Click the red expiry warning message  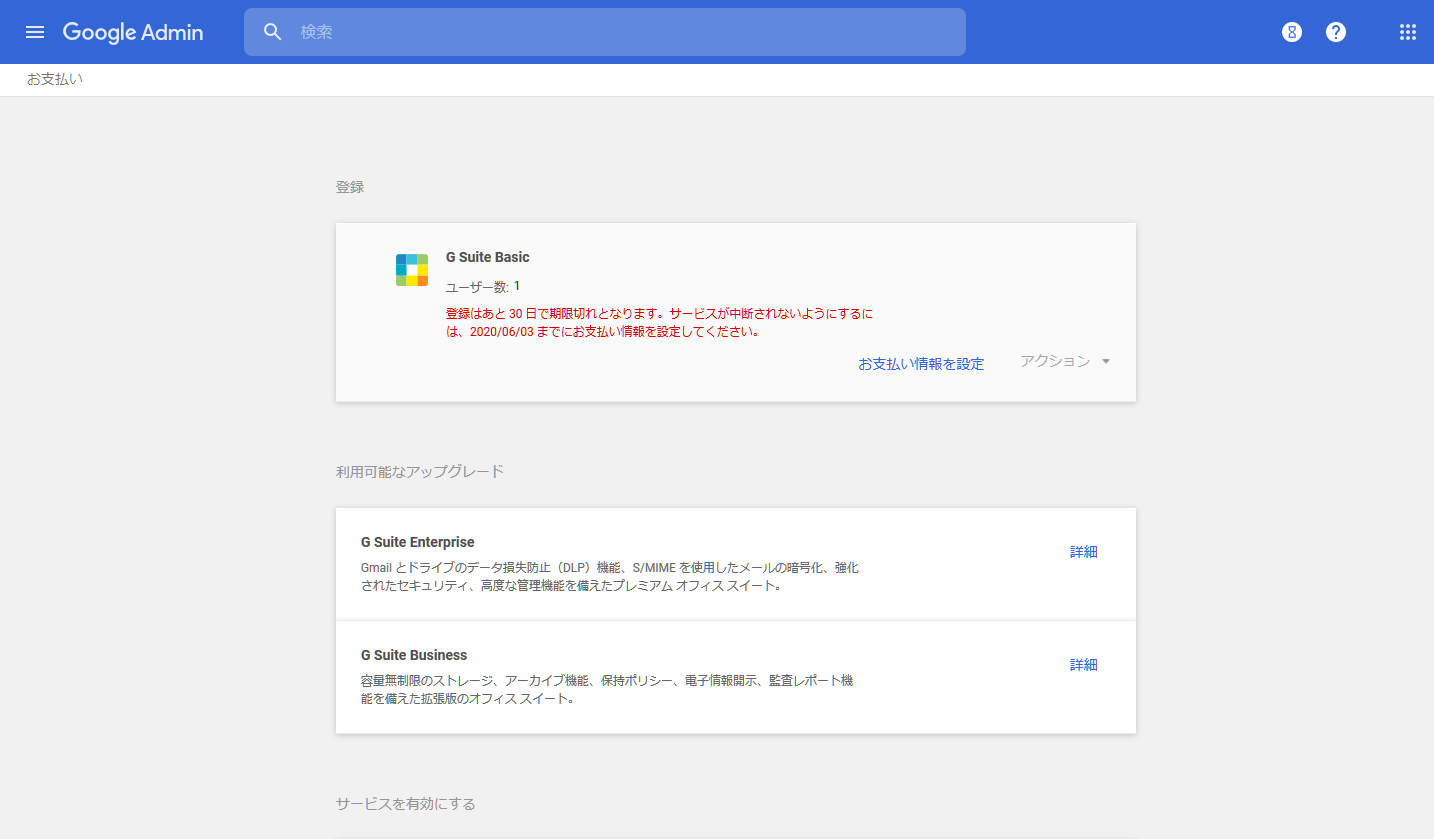(x=660, y=323)
